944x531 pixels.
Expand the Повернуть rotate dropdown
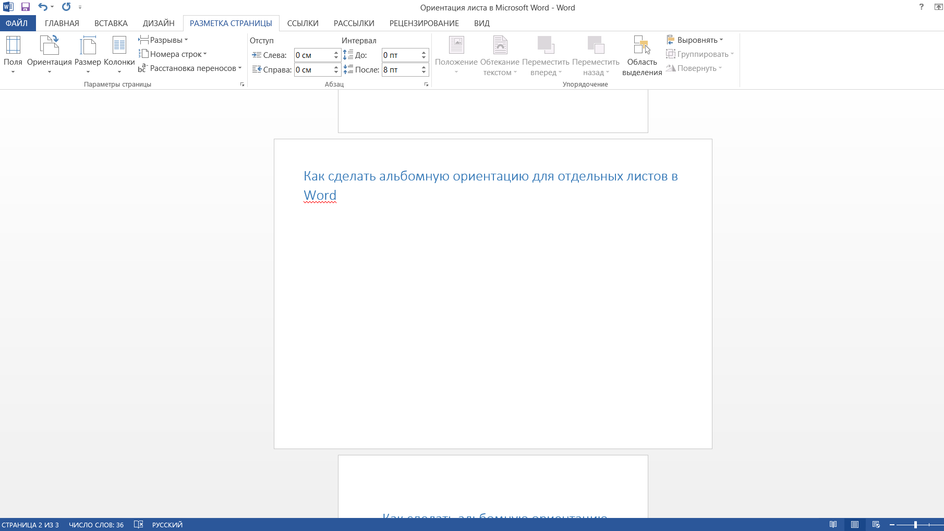694,68
